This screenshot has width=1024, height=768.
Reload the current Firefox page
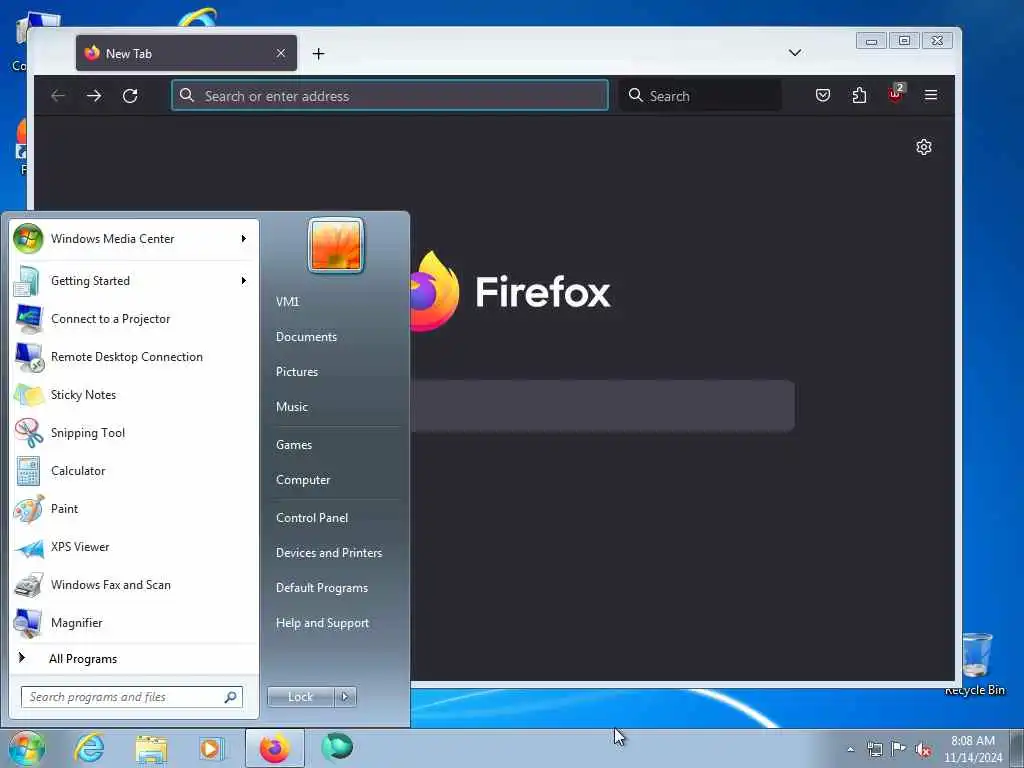point(130,96)
